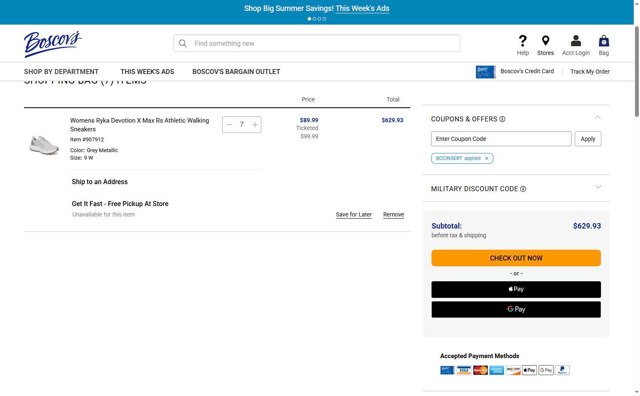Click the Item #907912 text
This screenshot has width=640, height=396.
[x=87, y=140]
